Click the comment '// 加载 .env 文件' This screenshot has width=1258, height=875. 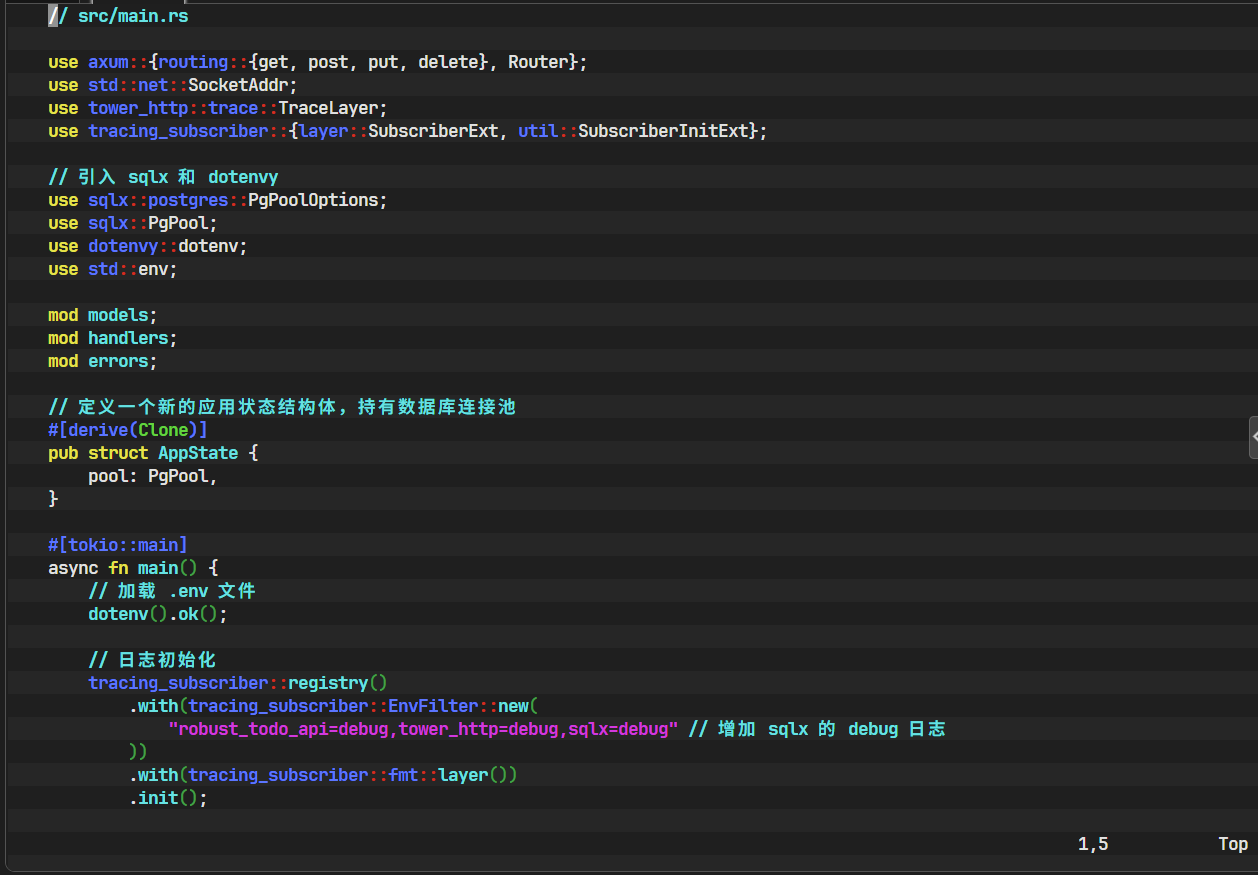(x=172, y=591)
